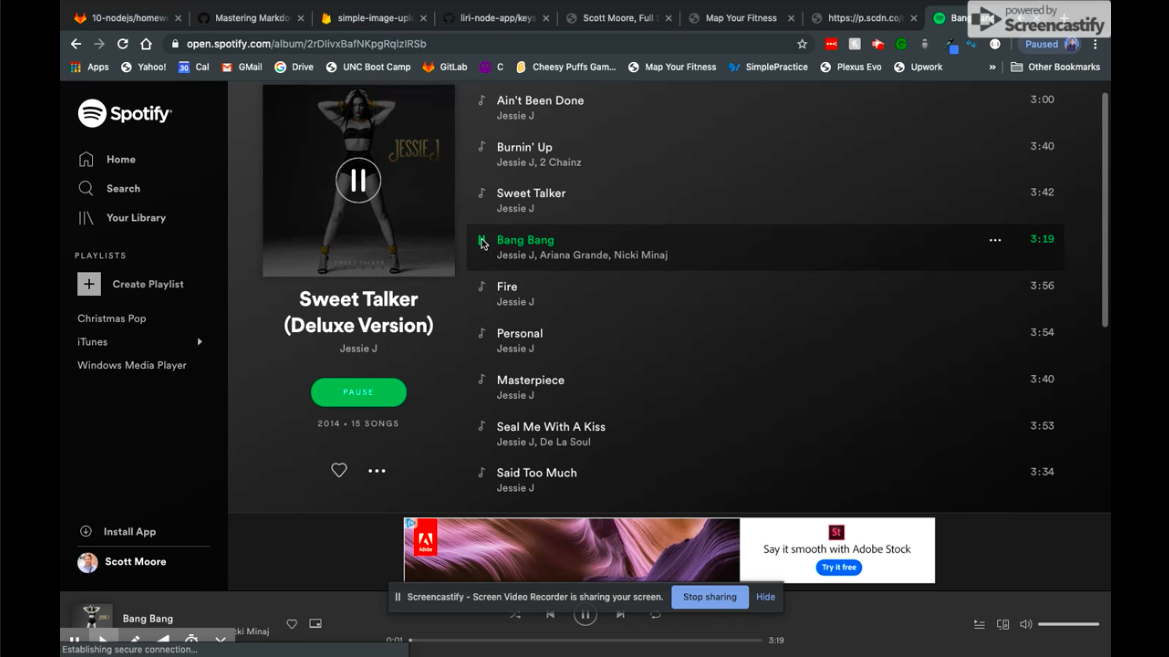Select the Said Too Much track
The image size is (1169, 657).
(x=766, y=480)
